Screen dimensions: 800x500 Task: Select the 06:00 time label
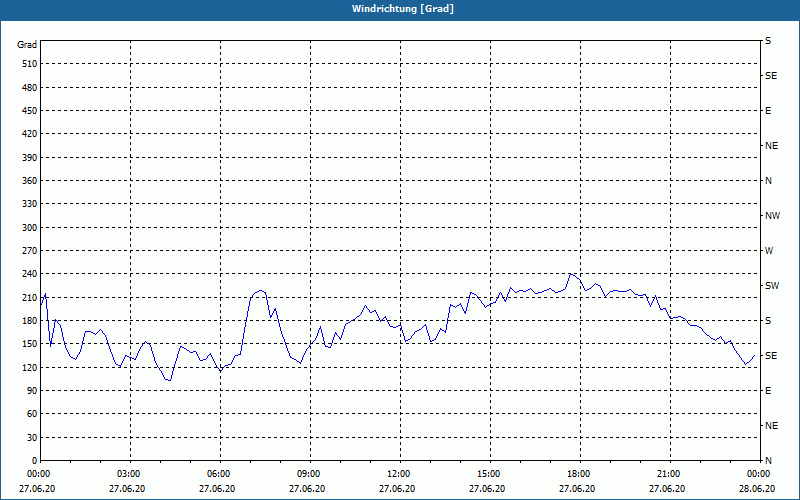[x=217, y=474]
